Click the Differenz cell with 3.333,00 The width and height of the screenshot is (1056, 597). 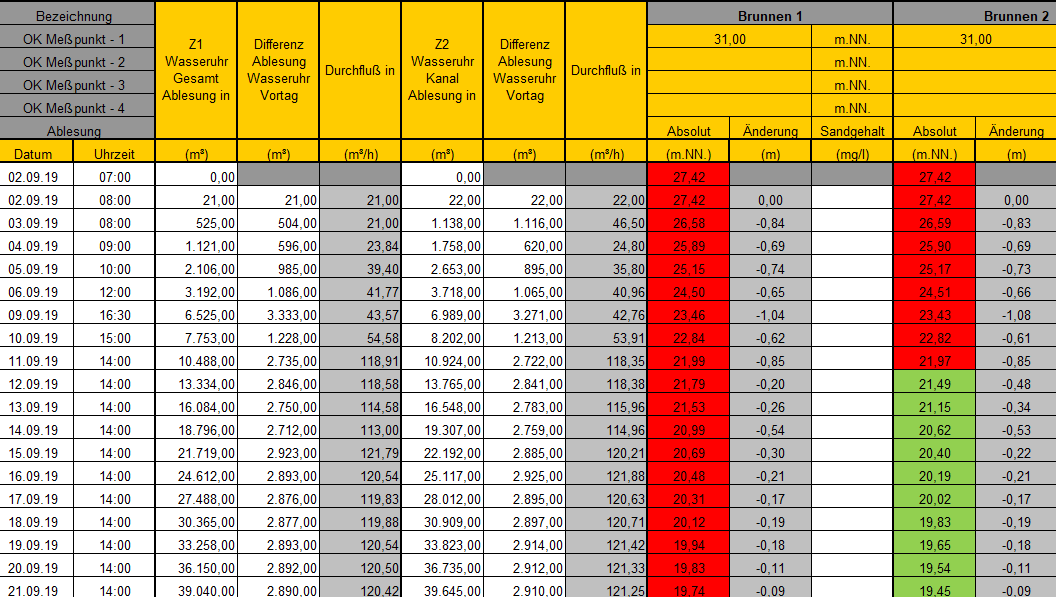coord(277,314)
